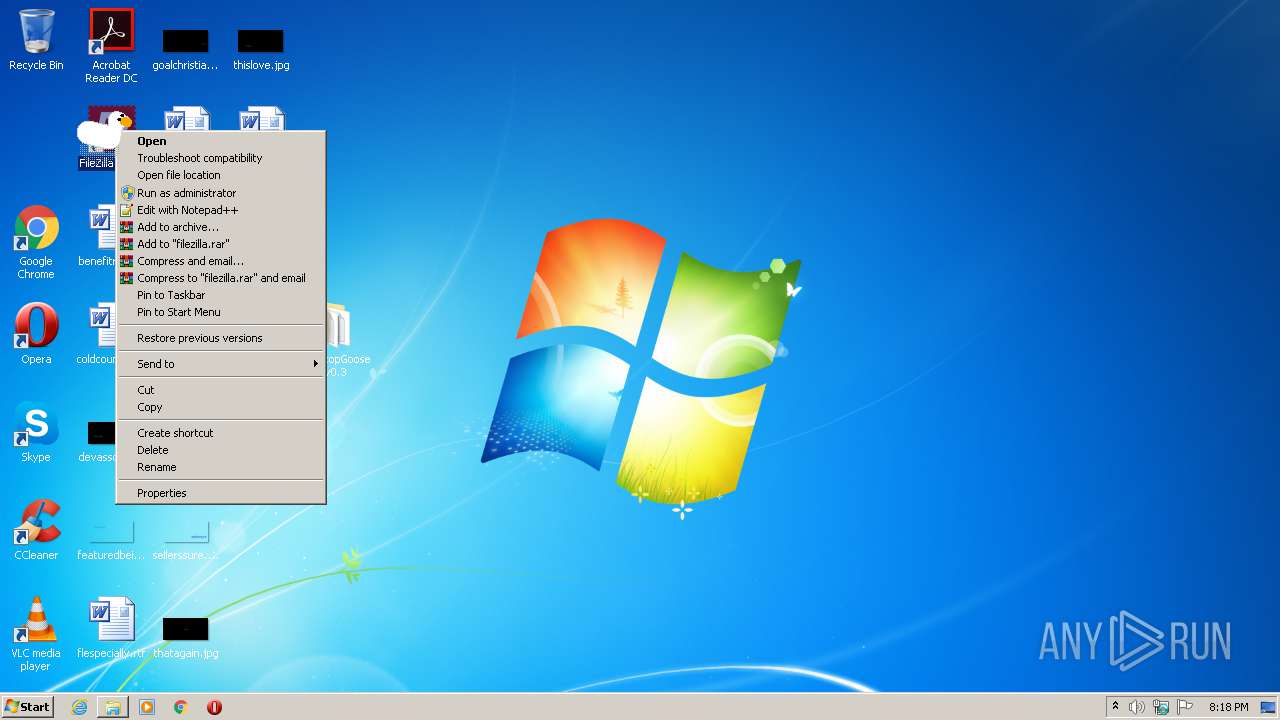The image size is (1280, 720).
Task: Choose Pin to Taskbar
Action: click(221, 295)
